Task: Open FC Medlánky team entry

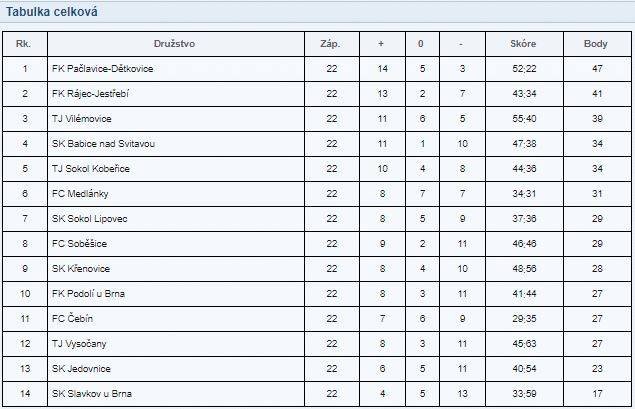Action: [x=80, y=194]
